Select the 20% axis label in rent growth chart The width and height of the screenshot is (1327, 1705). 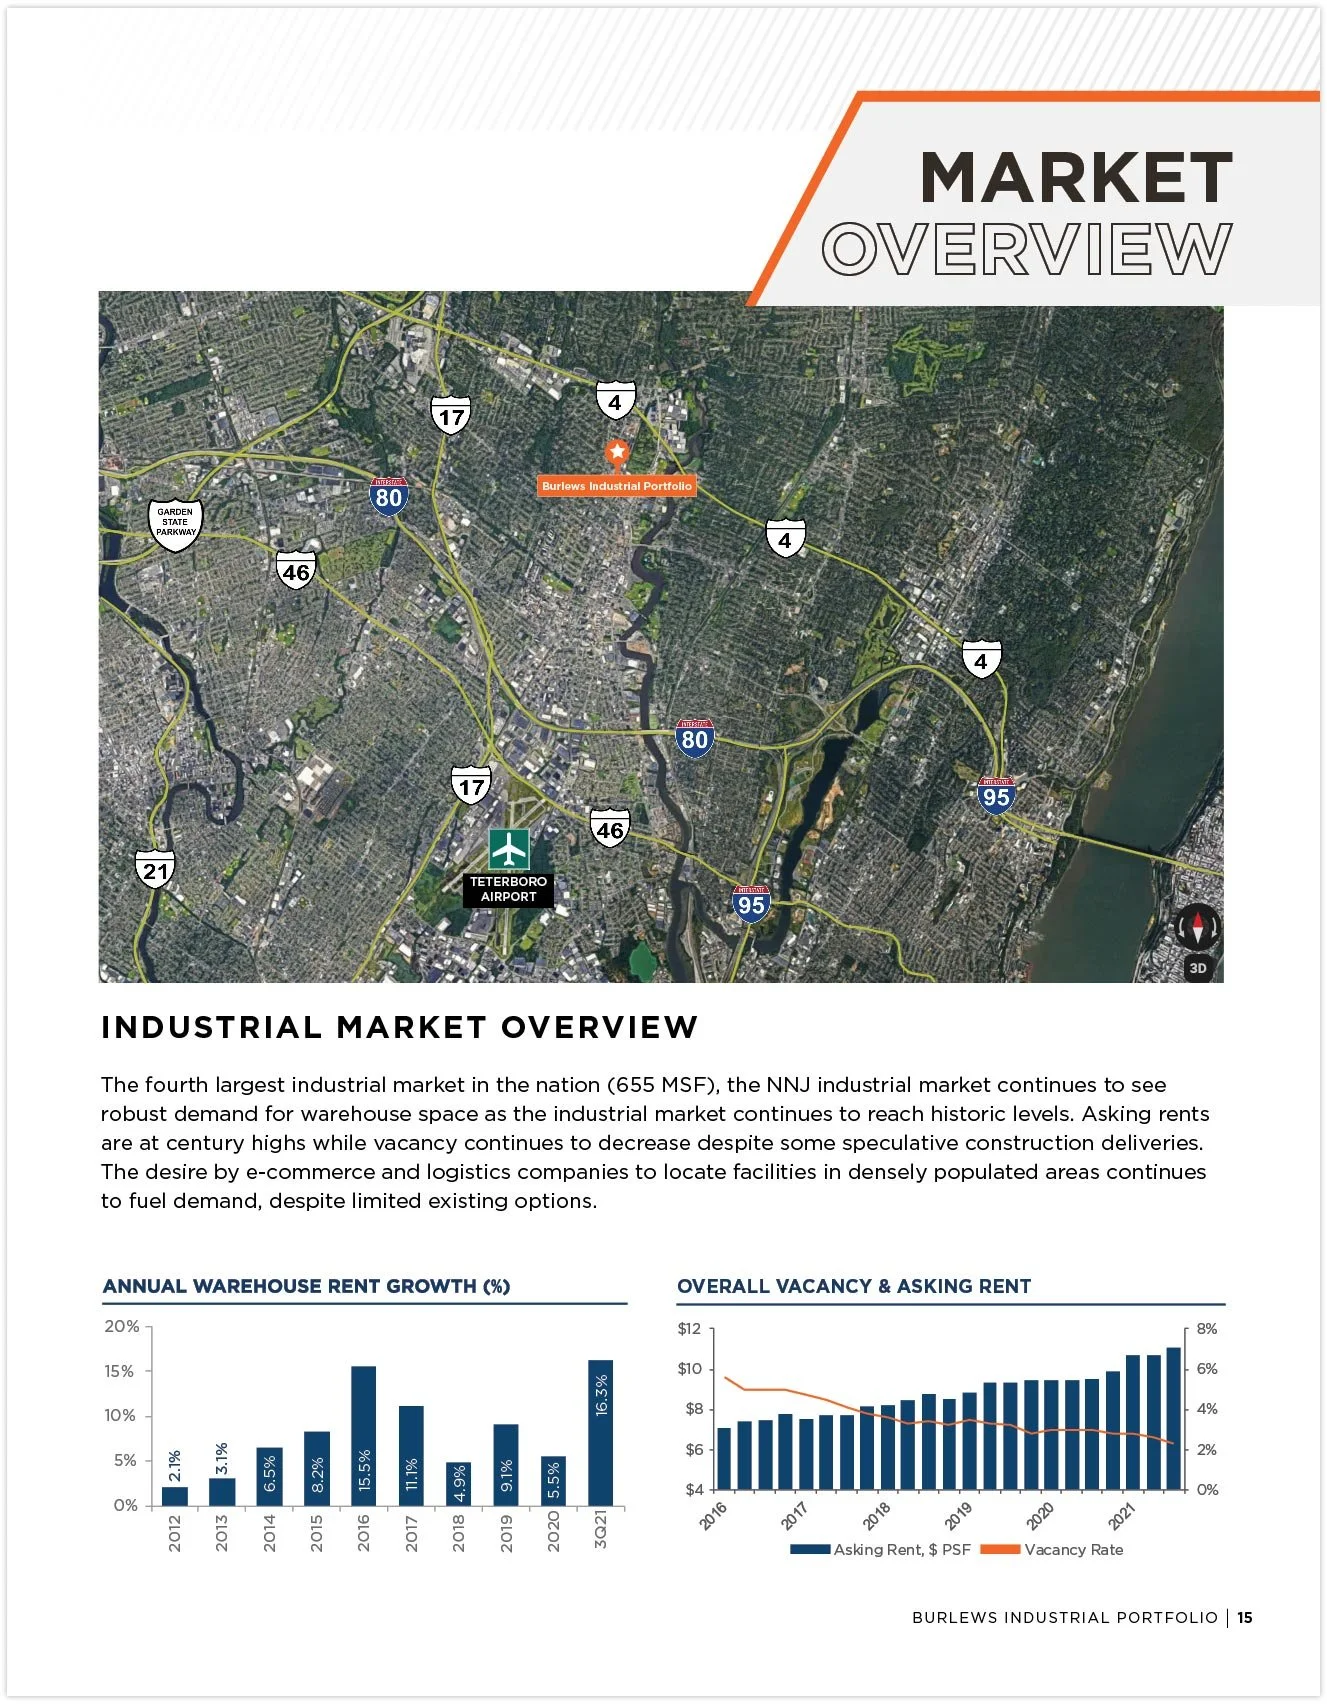[x=122, y=1326]
